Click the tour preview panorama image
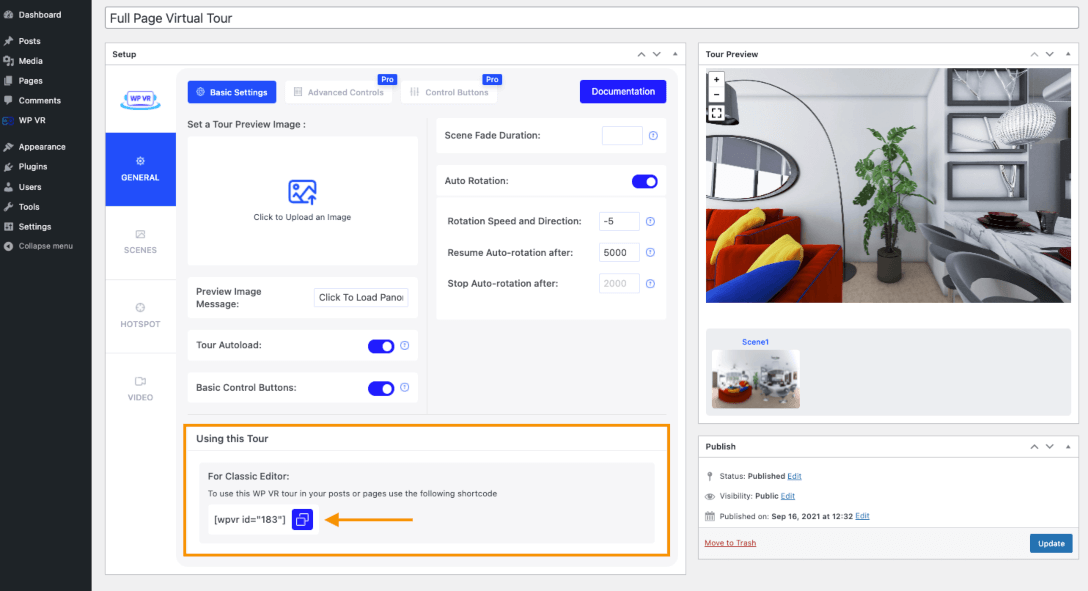Image resolution: width=1088 pixels, height=591 pixels. pyautogui.click(x=888, y=185)
